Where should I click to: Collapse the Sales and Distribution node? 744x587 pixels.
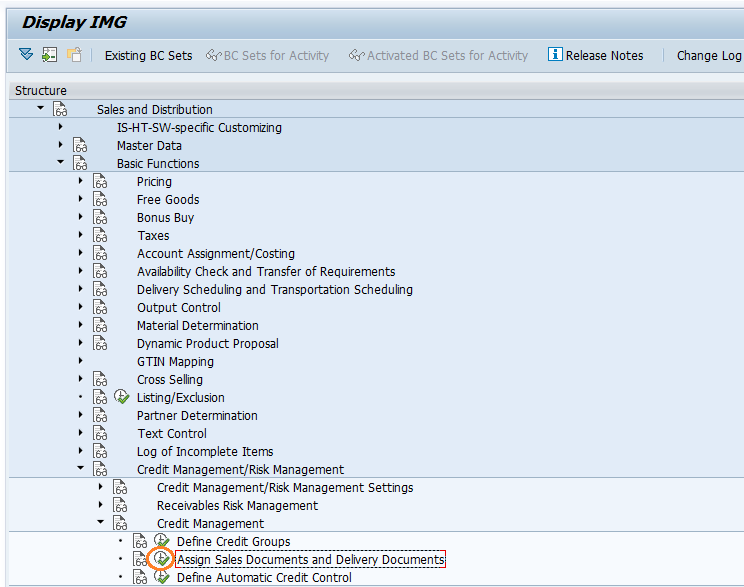41,109
